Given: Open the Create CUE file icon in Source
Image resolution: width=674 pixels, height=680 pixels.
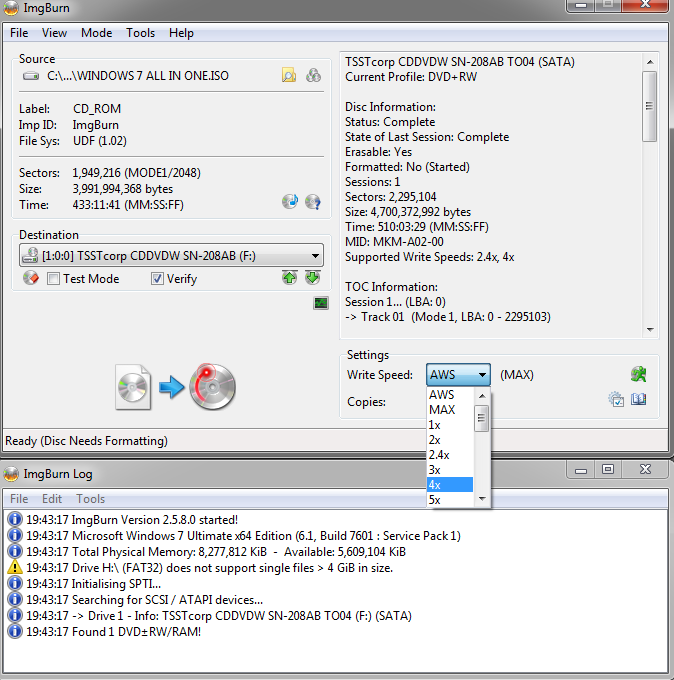Looking at the screenshot, I should (313, 75).
